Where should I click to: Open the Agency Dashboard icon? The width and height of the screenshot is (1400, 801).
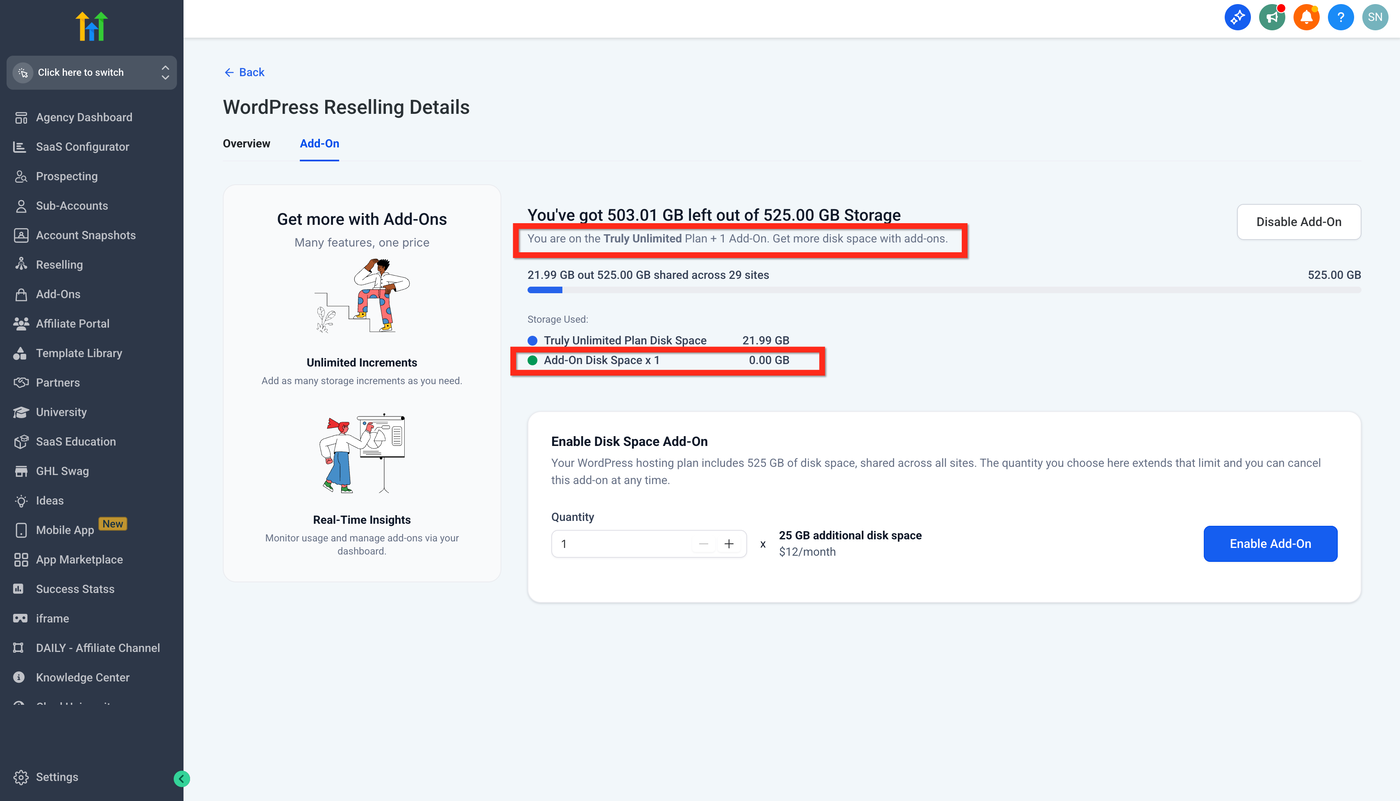tap(21, 117)
